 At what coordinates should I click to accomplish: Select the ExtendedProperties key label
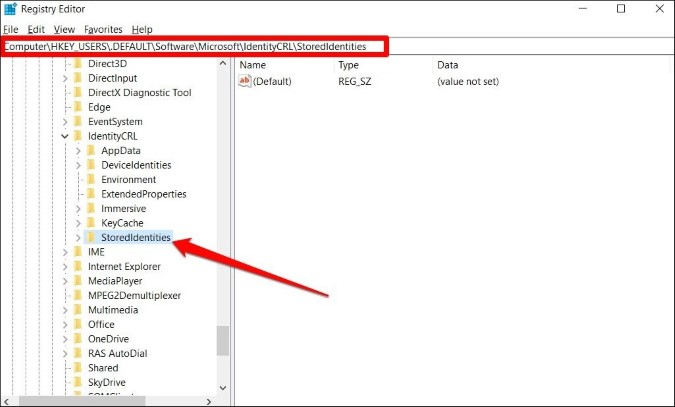coord(144,194)
